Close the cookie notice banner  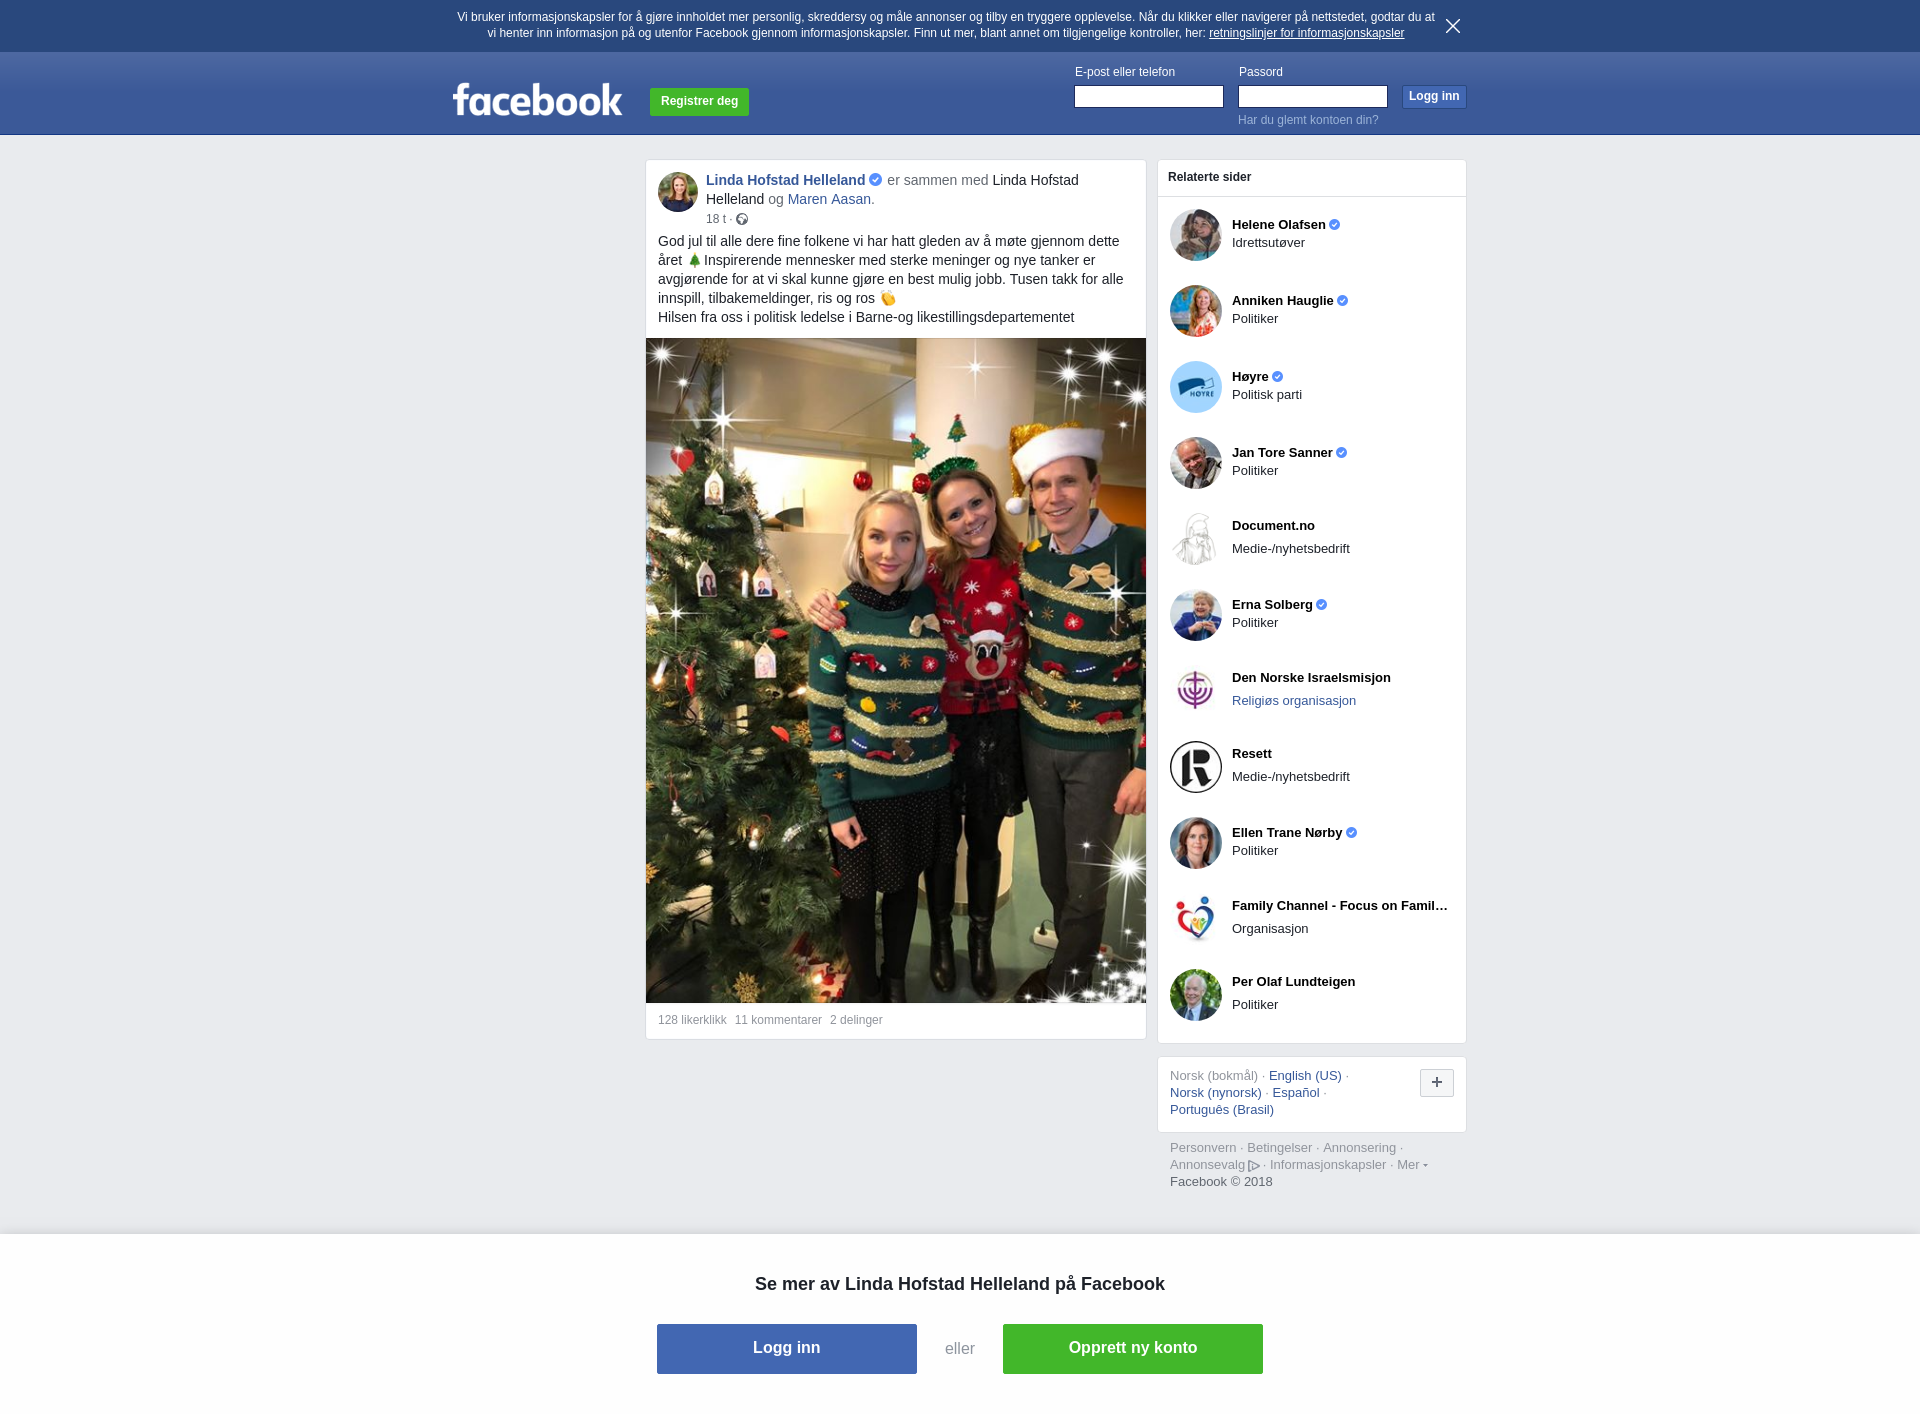(1453, 26)
